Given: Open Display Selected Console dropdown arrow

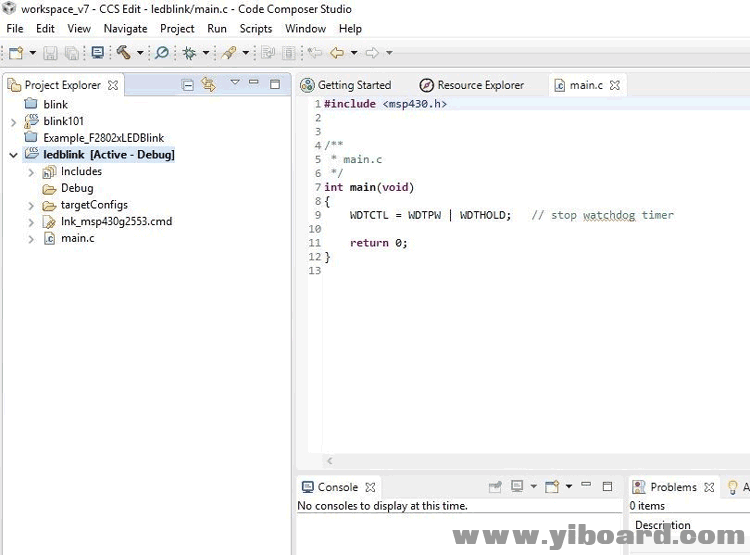Looking at the screenshot, I should point(533,487).
